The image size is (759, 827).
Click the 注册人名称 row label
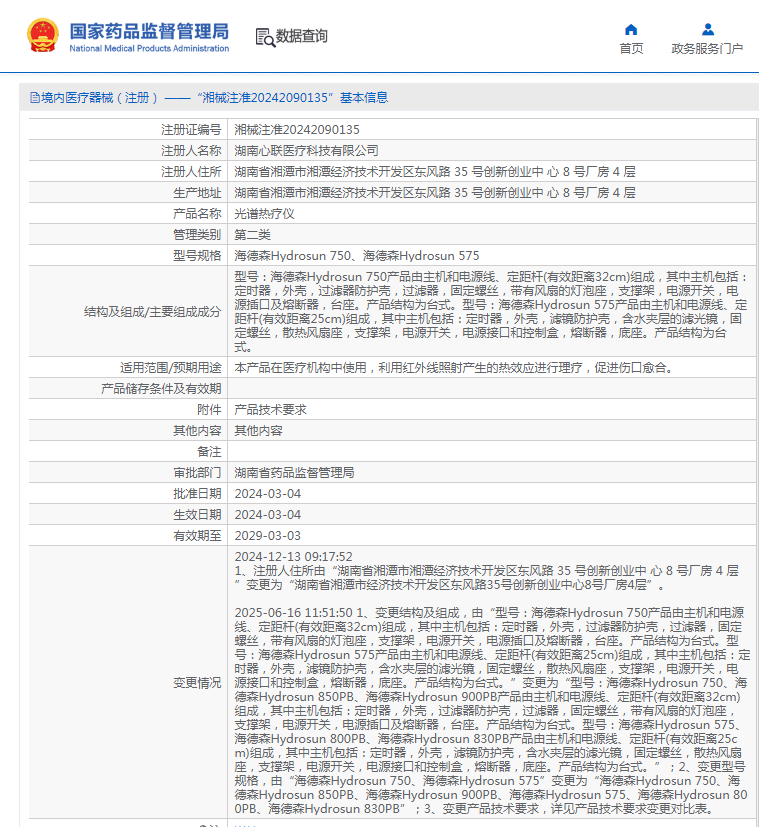(191, 151)
